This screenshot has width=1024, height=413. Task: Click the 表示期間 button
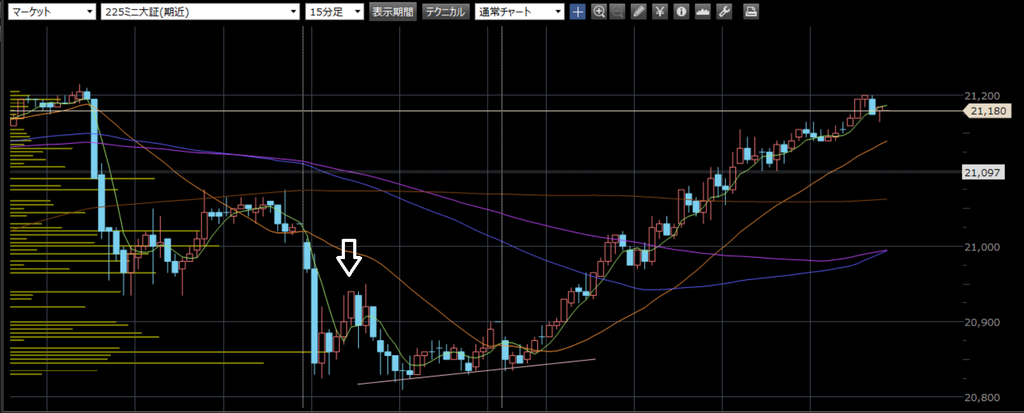pos(393,12)
